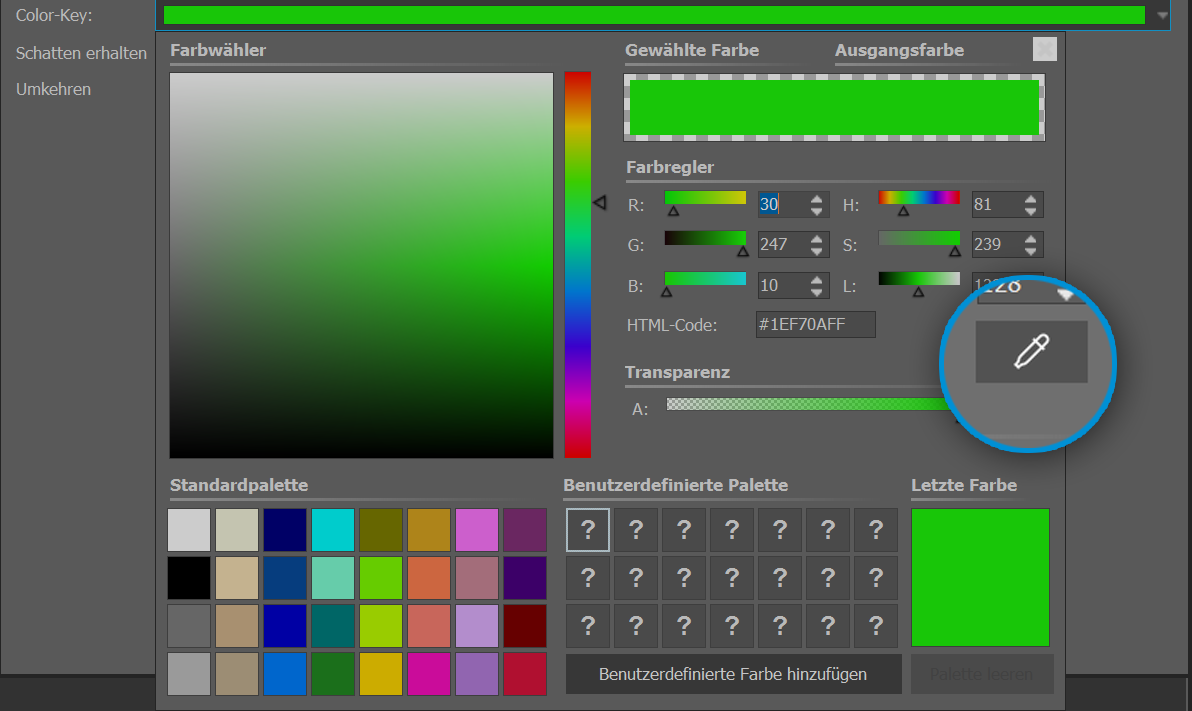The image size is (1192, 711).
Task: Click the first ? slot in Benutzerdefinierte Palette
Action: tap(587, 529)
